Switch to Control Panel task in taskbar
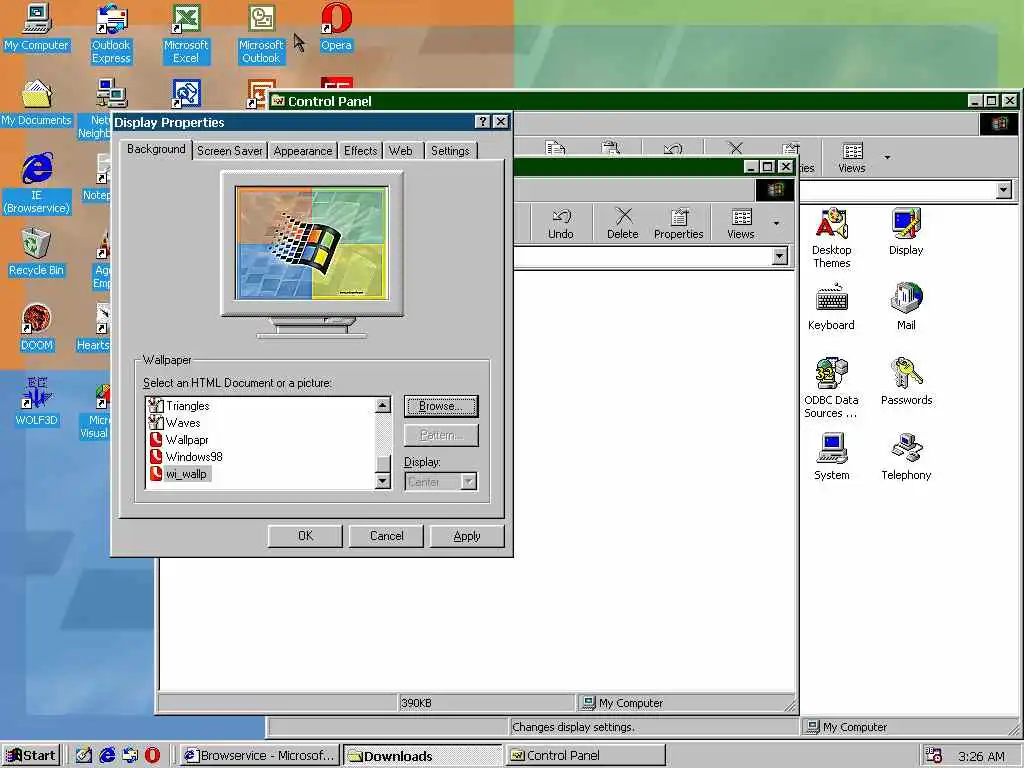The height and width of the screenshot is (768, 1024). click(x=585, y=756)
